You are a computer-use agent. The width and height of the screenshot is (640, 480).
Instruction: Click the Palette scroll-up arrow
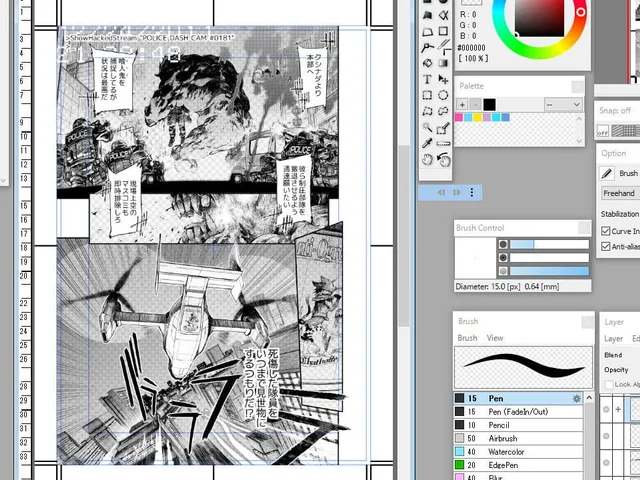[579, 119]
